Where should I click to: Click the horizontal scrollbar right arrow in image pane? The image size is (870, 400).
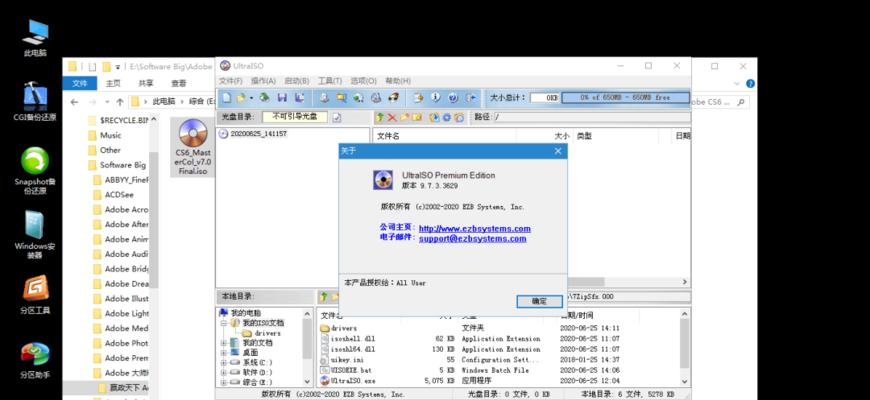point(685,282)
